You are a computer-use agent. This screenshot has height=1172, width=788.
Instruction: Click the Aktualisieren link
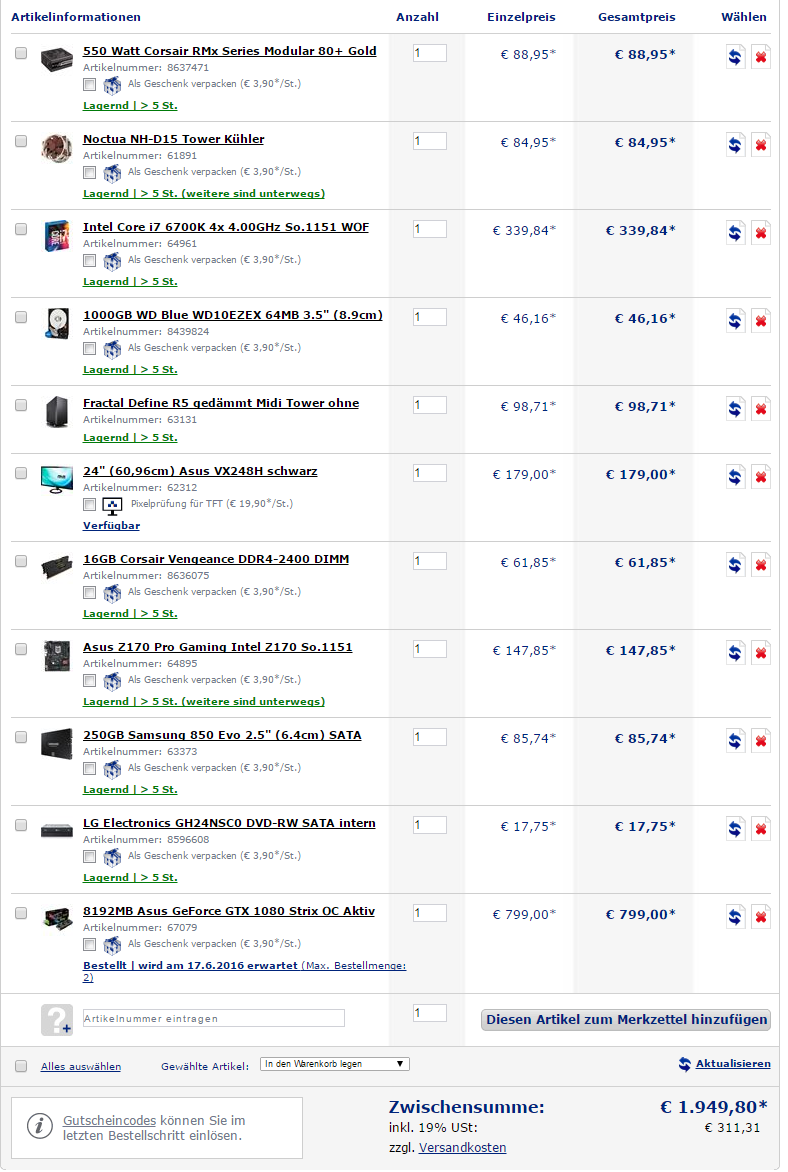click(733, 1064)
